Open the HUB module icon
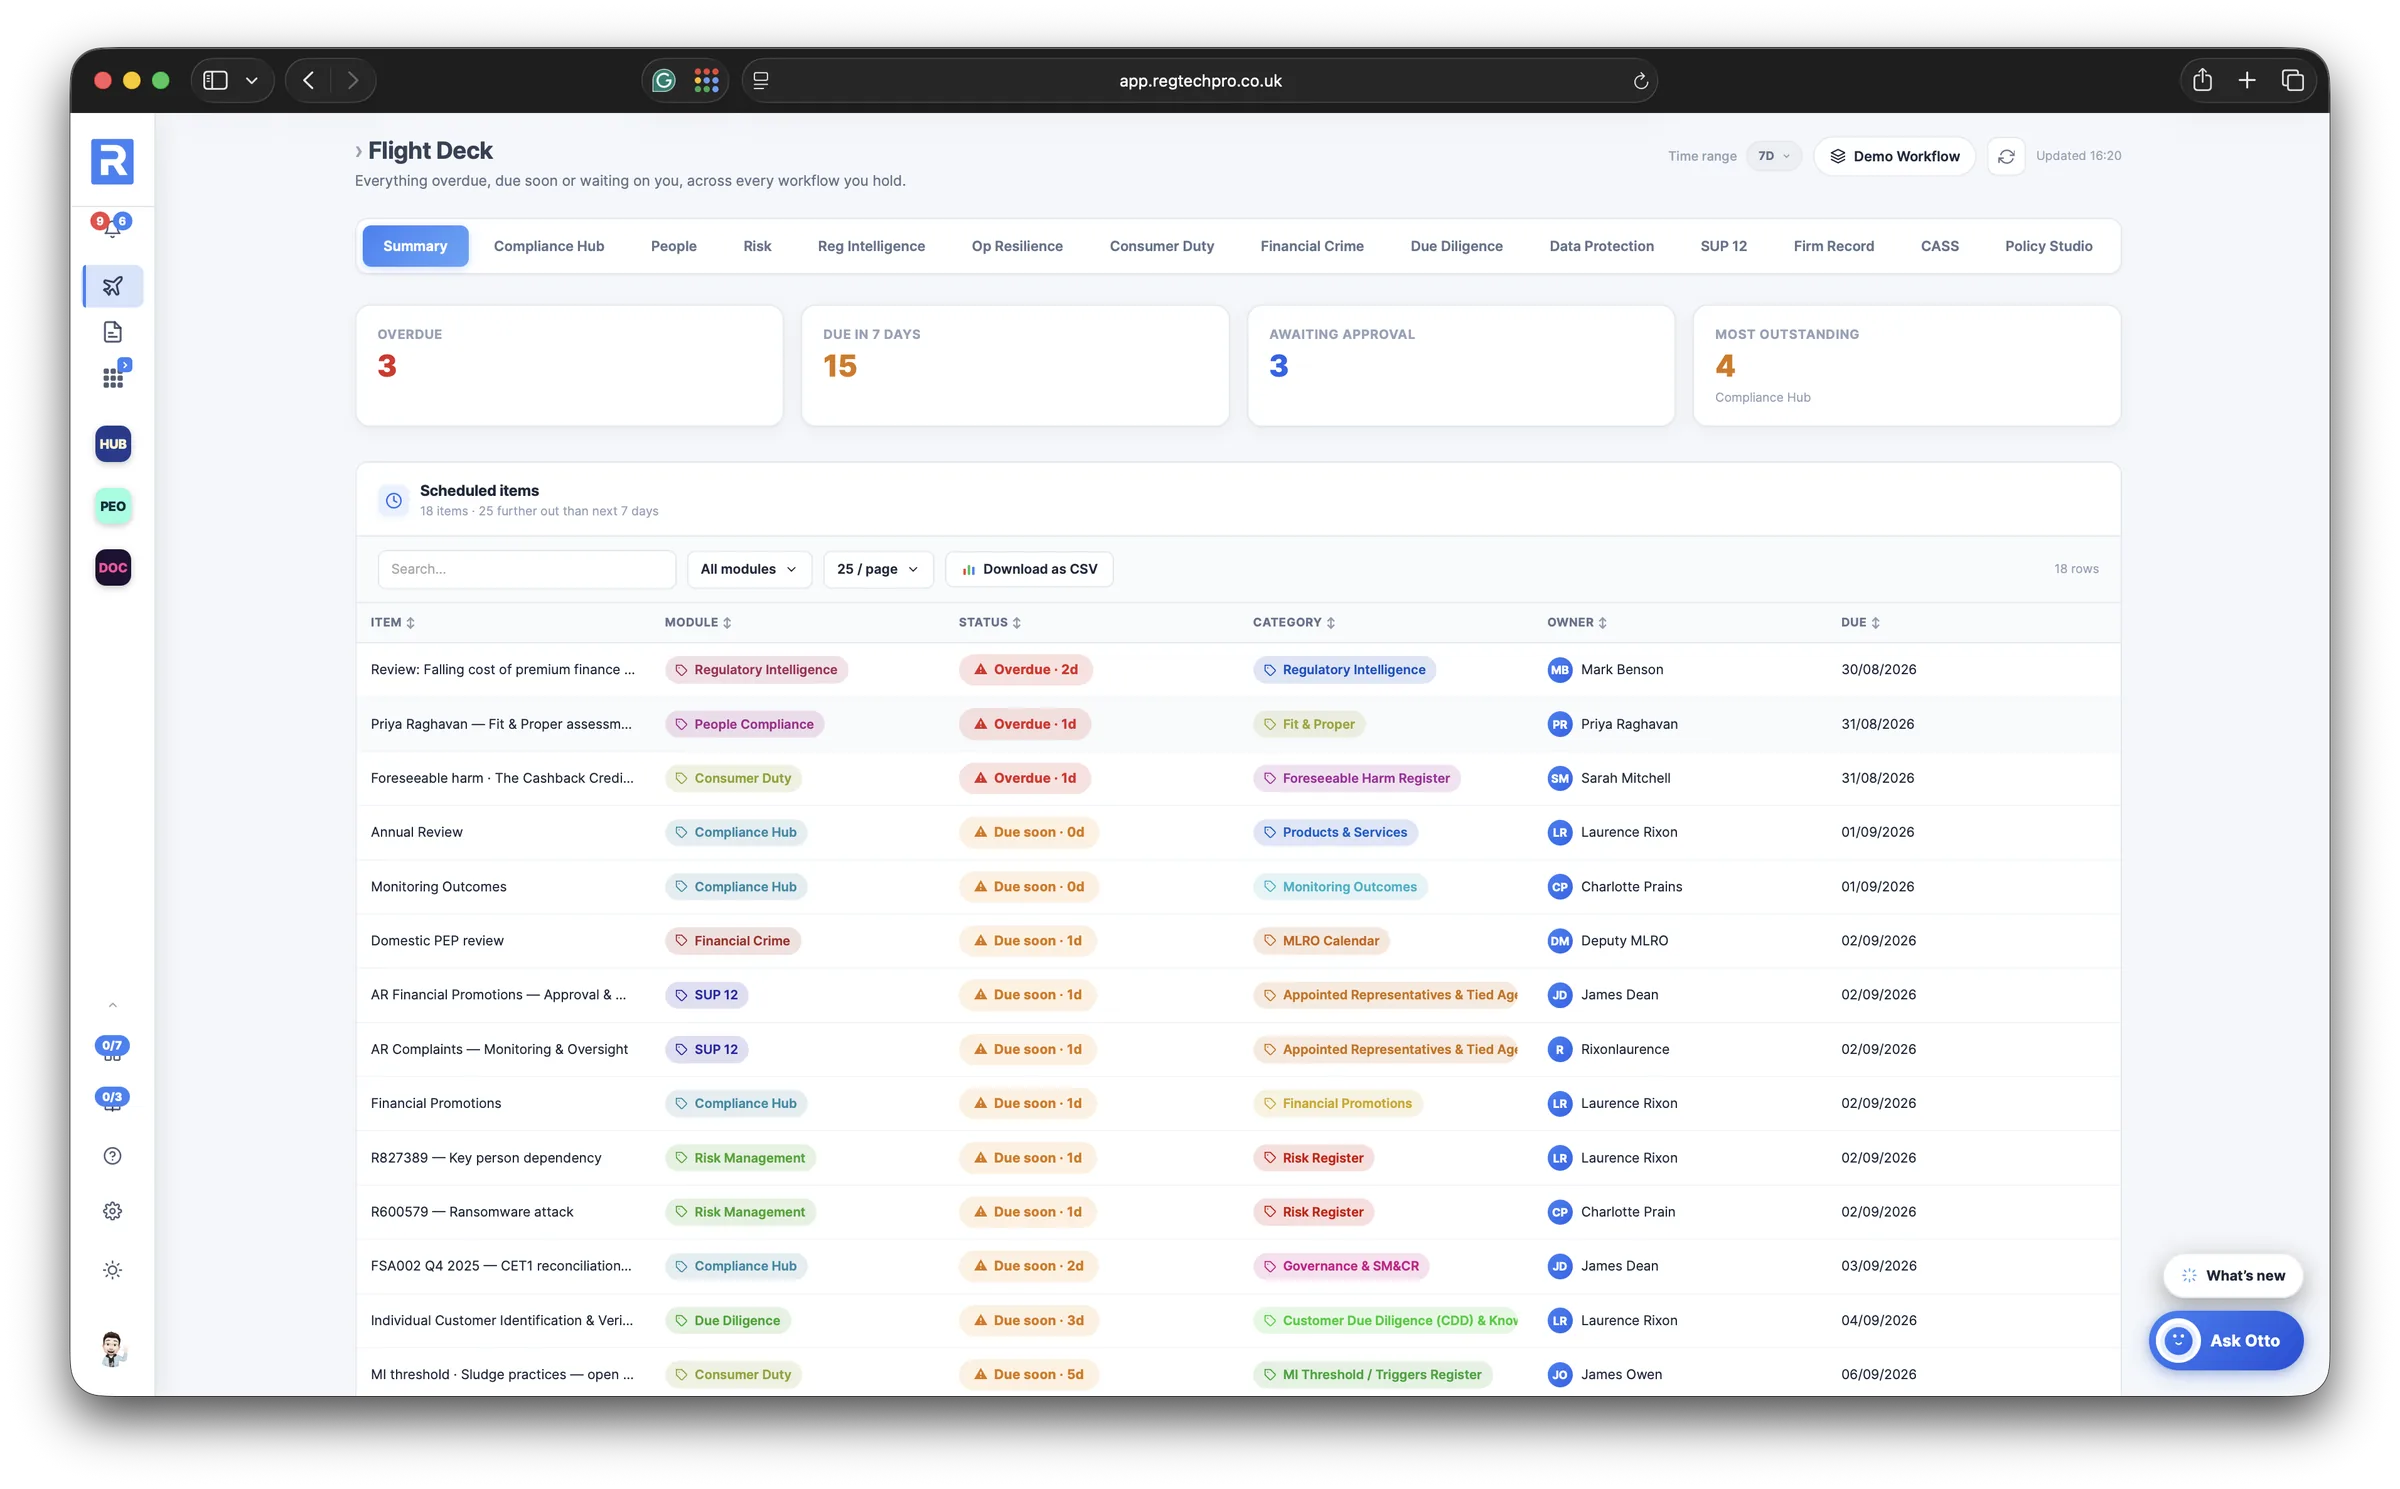 point(113,444)
